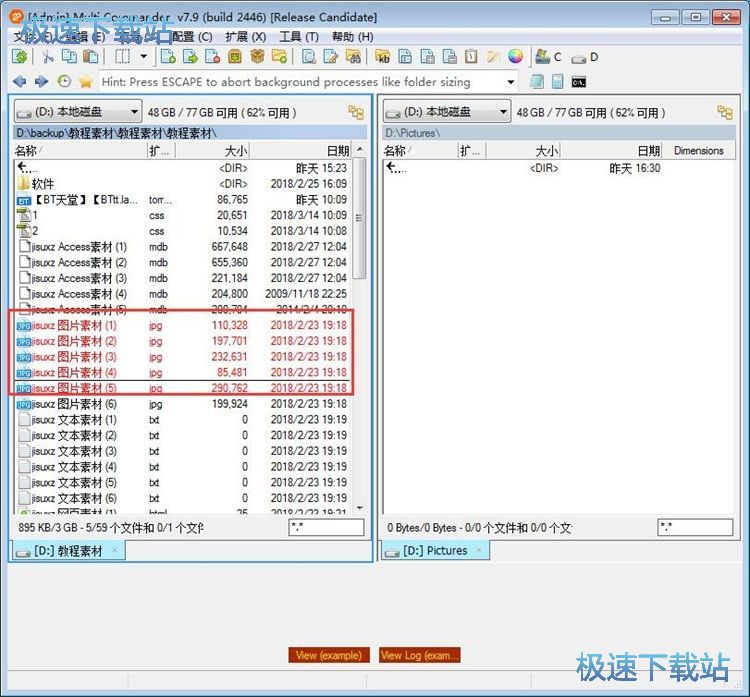Click parent directory row in right panel
Screen dimensions: 750x697
click(x=559, y=168)
